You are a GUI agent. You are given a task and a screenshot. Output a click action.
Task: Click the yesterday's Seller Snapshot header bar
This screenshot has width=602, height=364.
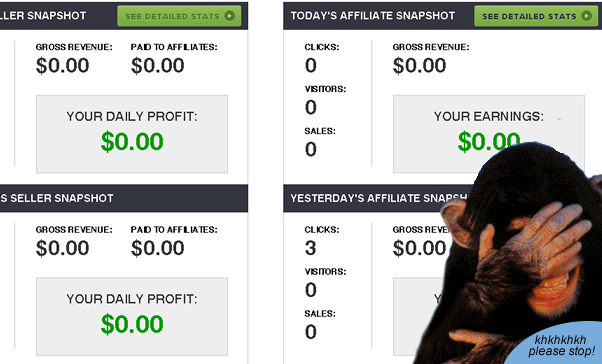(124, 198)
